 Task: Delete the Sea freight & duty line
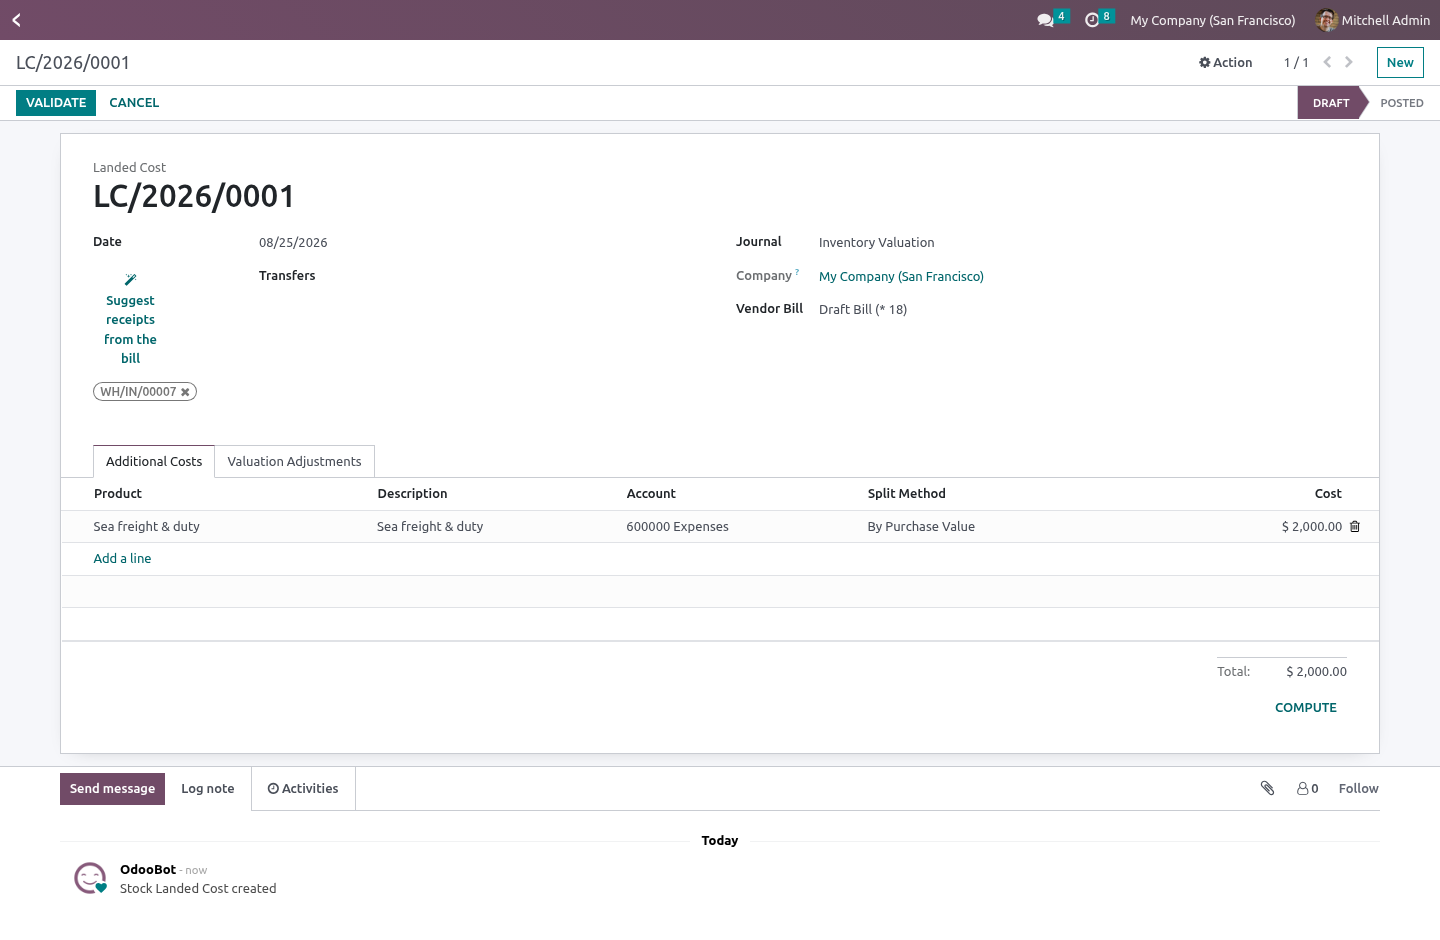[1355, 527]
